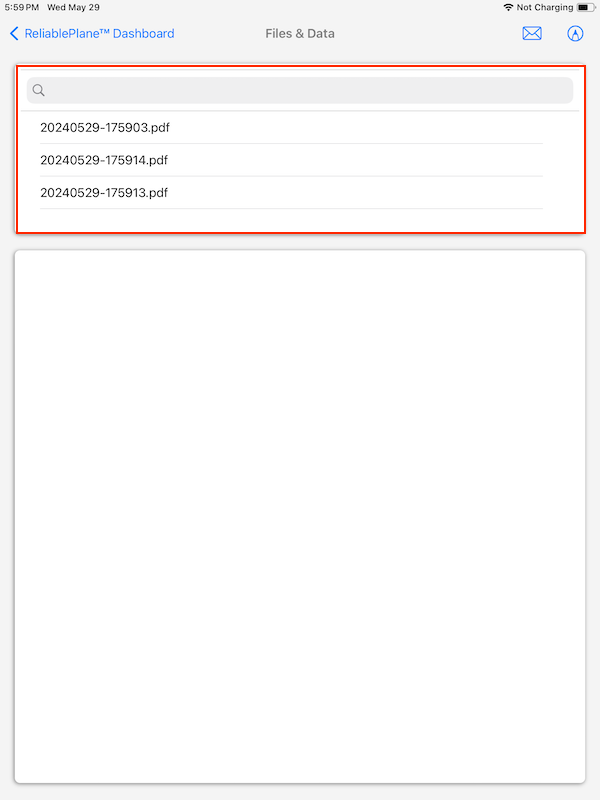
Task: Click blank area below last PDF entry
Action: tap(299, 220)
